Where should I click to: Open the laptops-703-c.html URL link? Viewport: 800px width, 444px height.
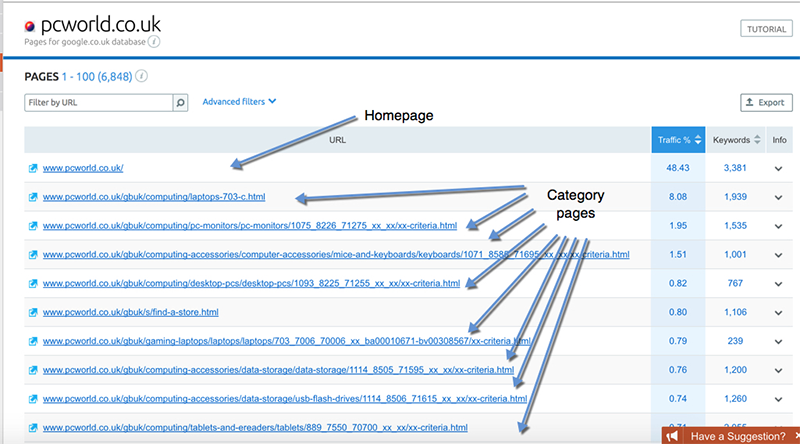[x=154, y=197]
